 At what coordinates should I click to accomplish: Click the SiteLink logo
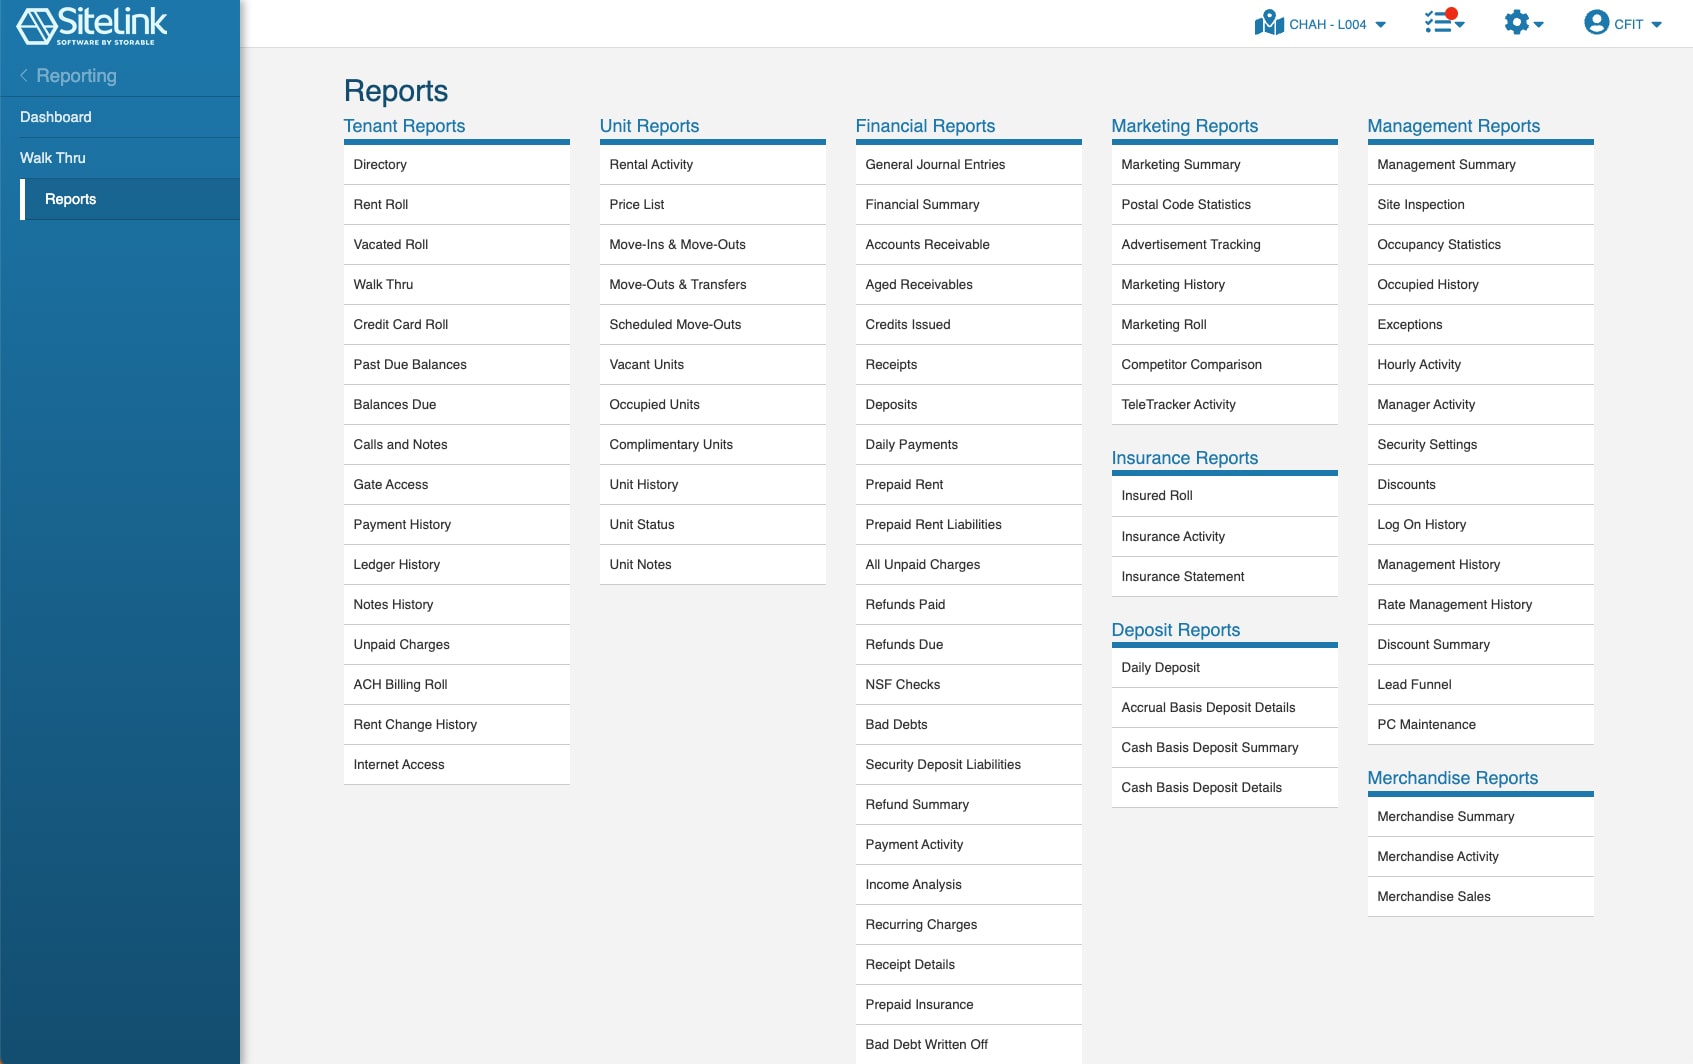[92, 25]
